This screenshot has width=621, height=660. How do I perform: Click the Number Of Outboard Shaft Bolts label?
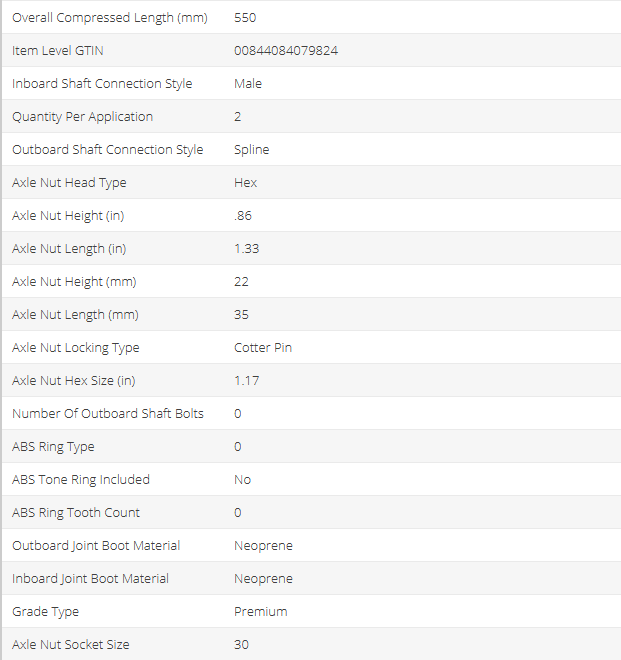(x=108, y=413)
